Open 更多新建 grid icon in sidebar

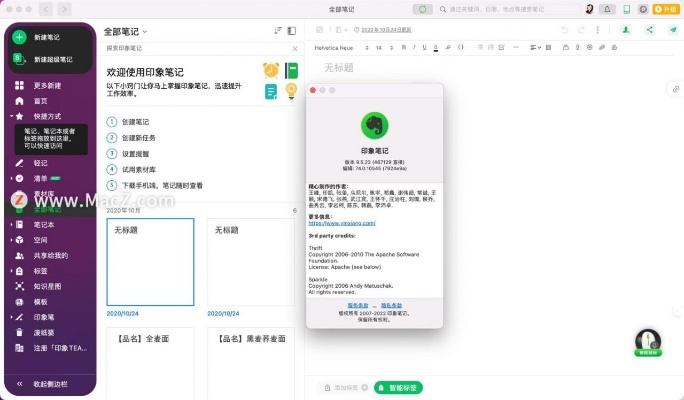19,85
